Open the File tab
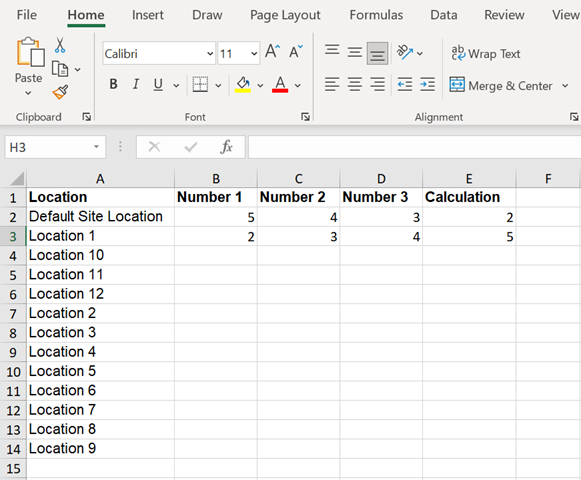 pos(27,15)
